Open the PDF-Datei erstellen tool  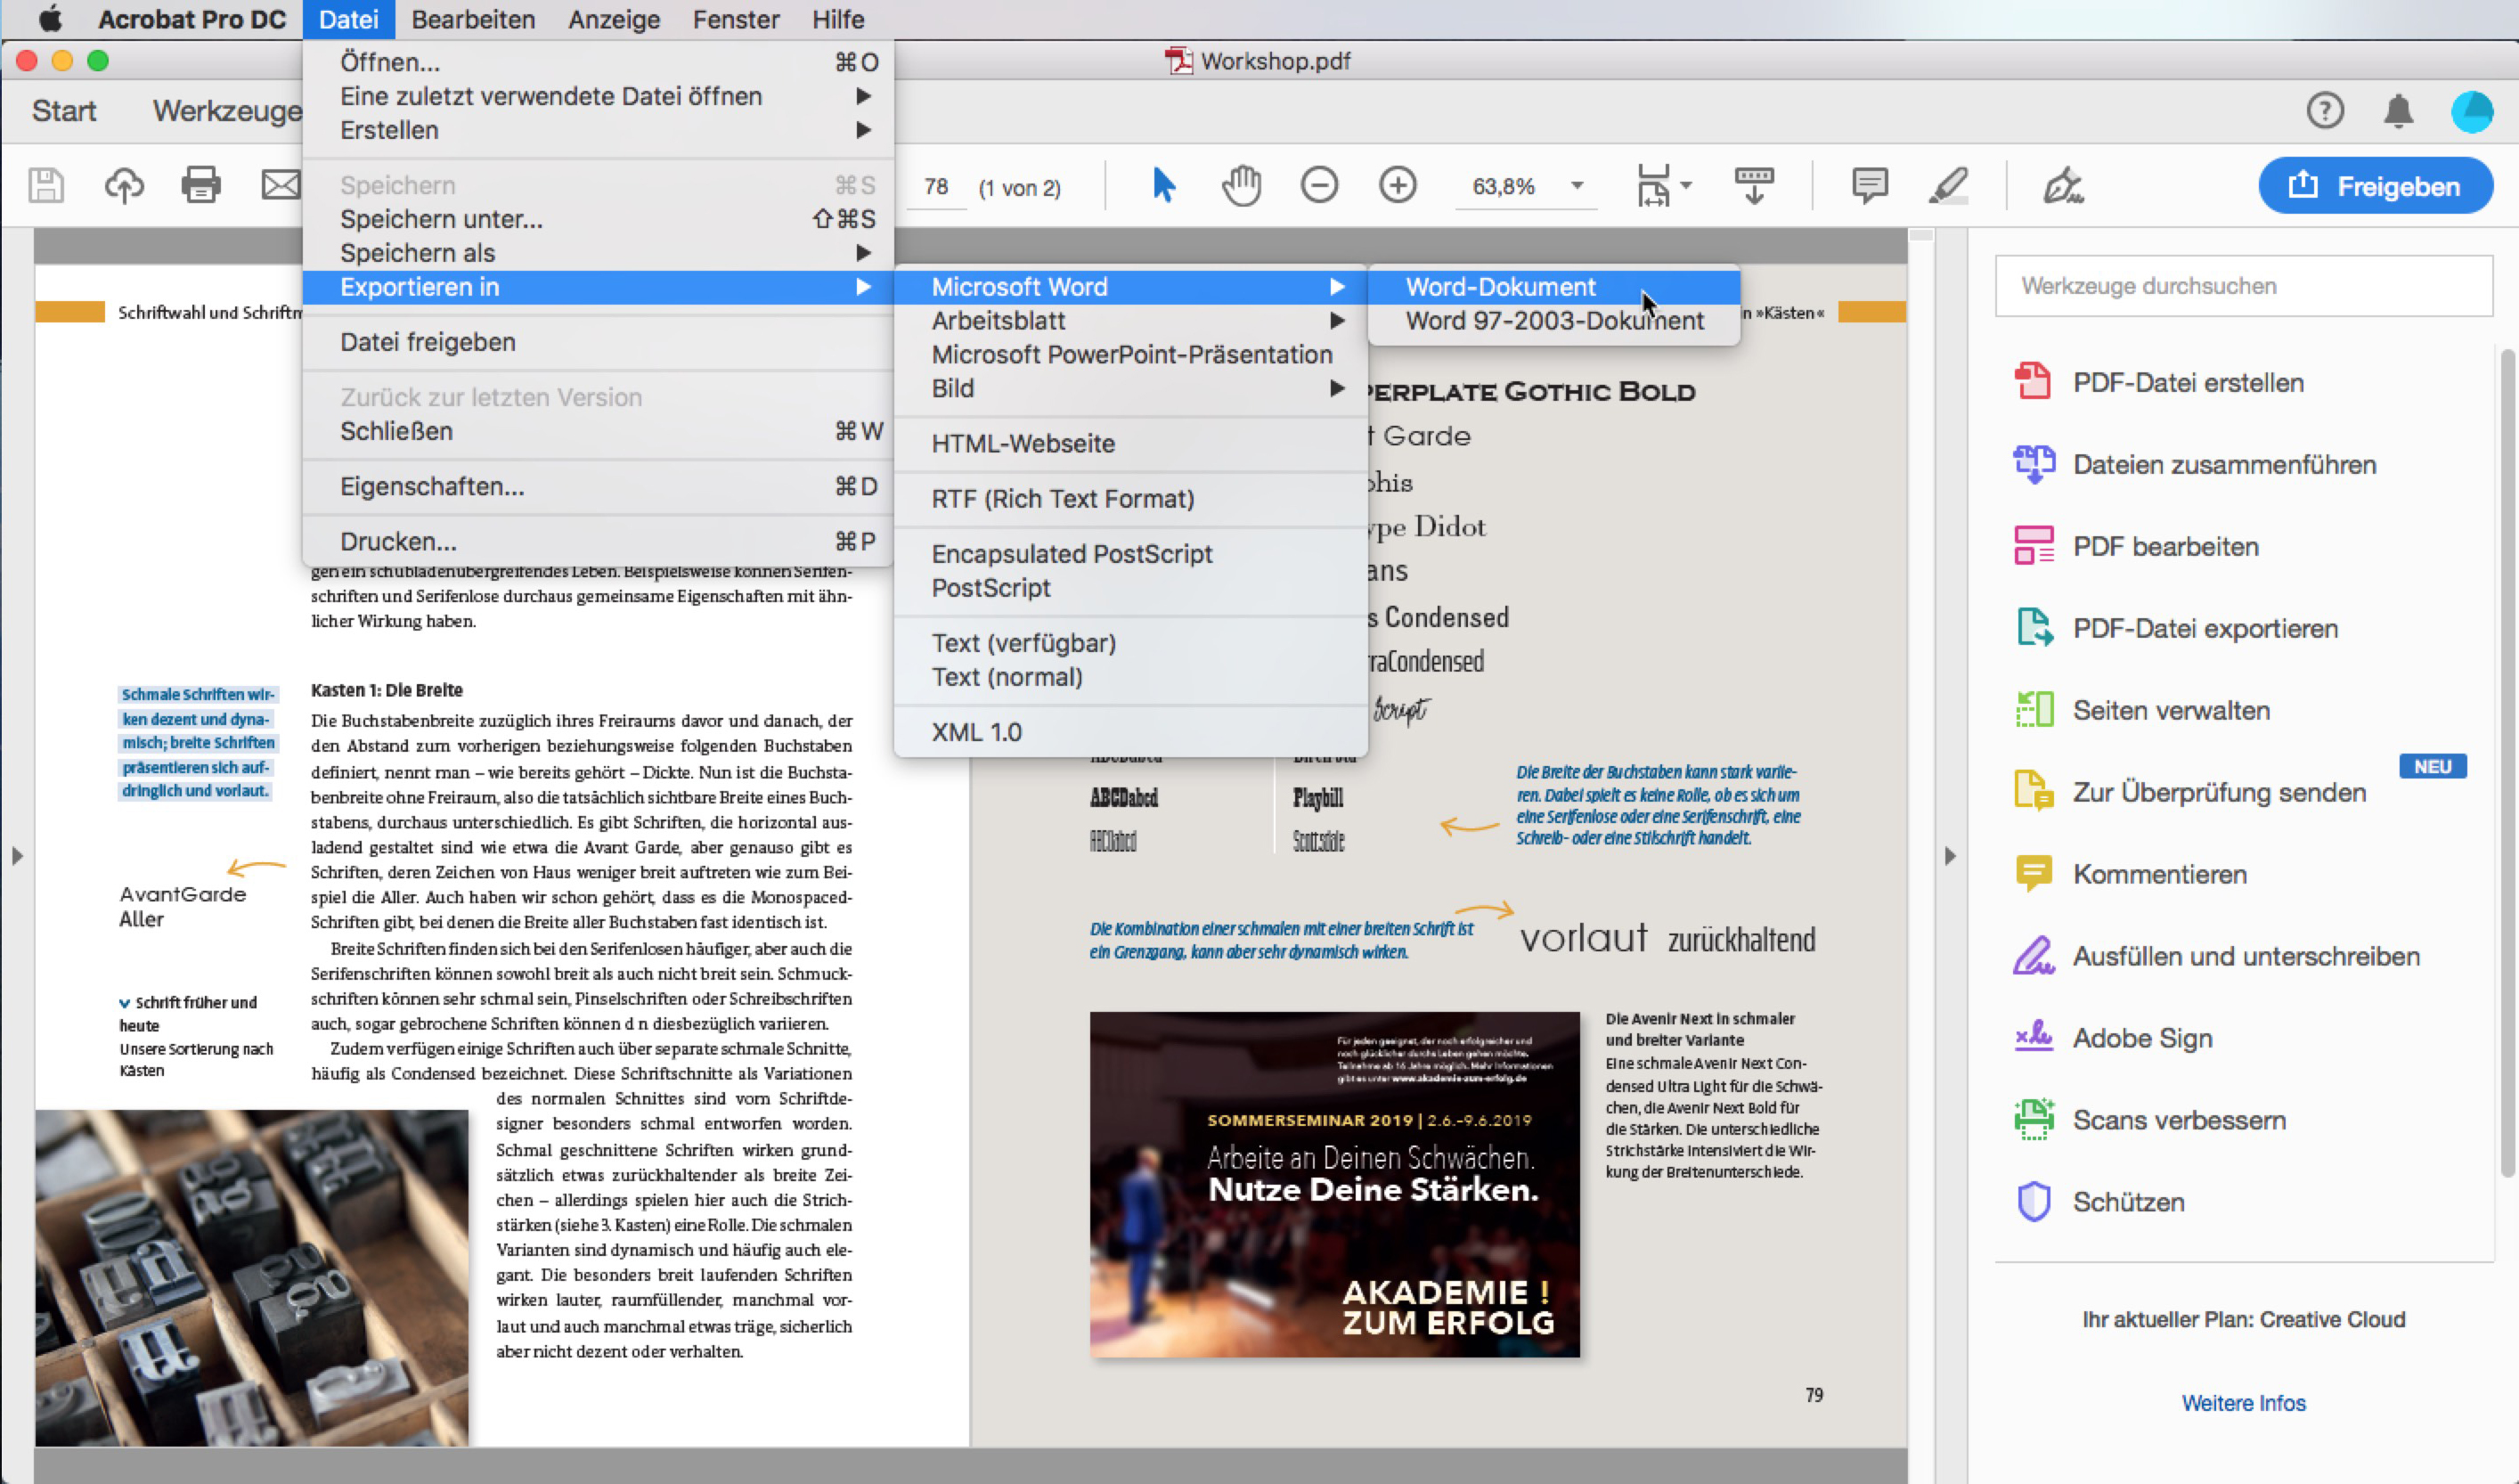pyautogui.click(x=2187, y=382)
